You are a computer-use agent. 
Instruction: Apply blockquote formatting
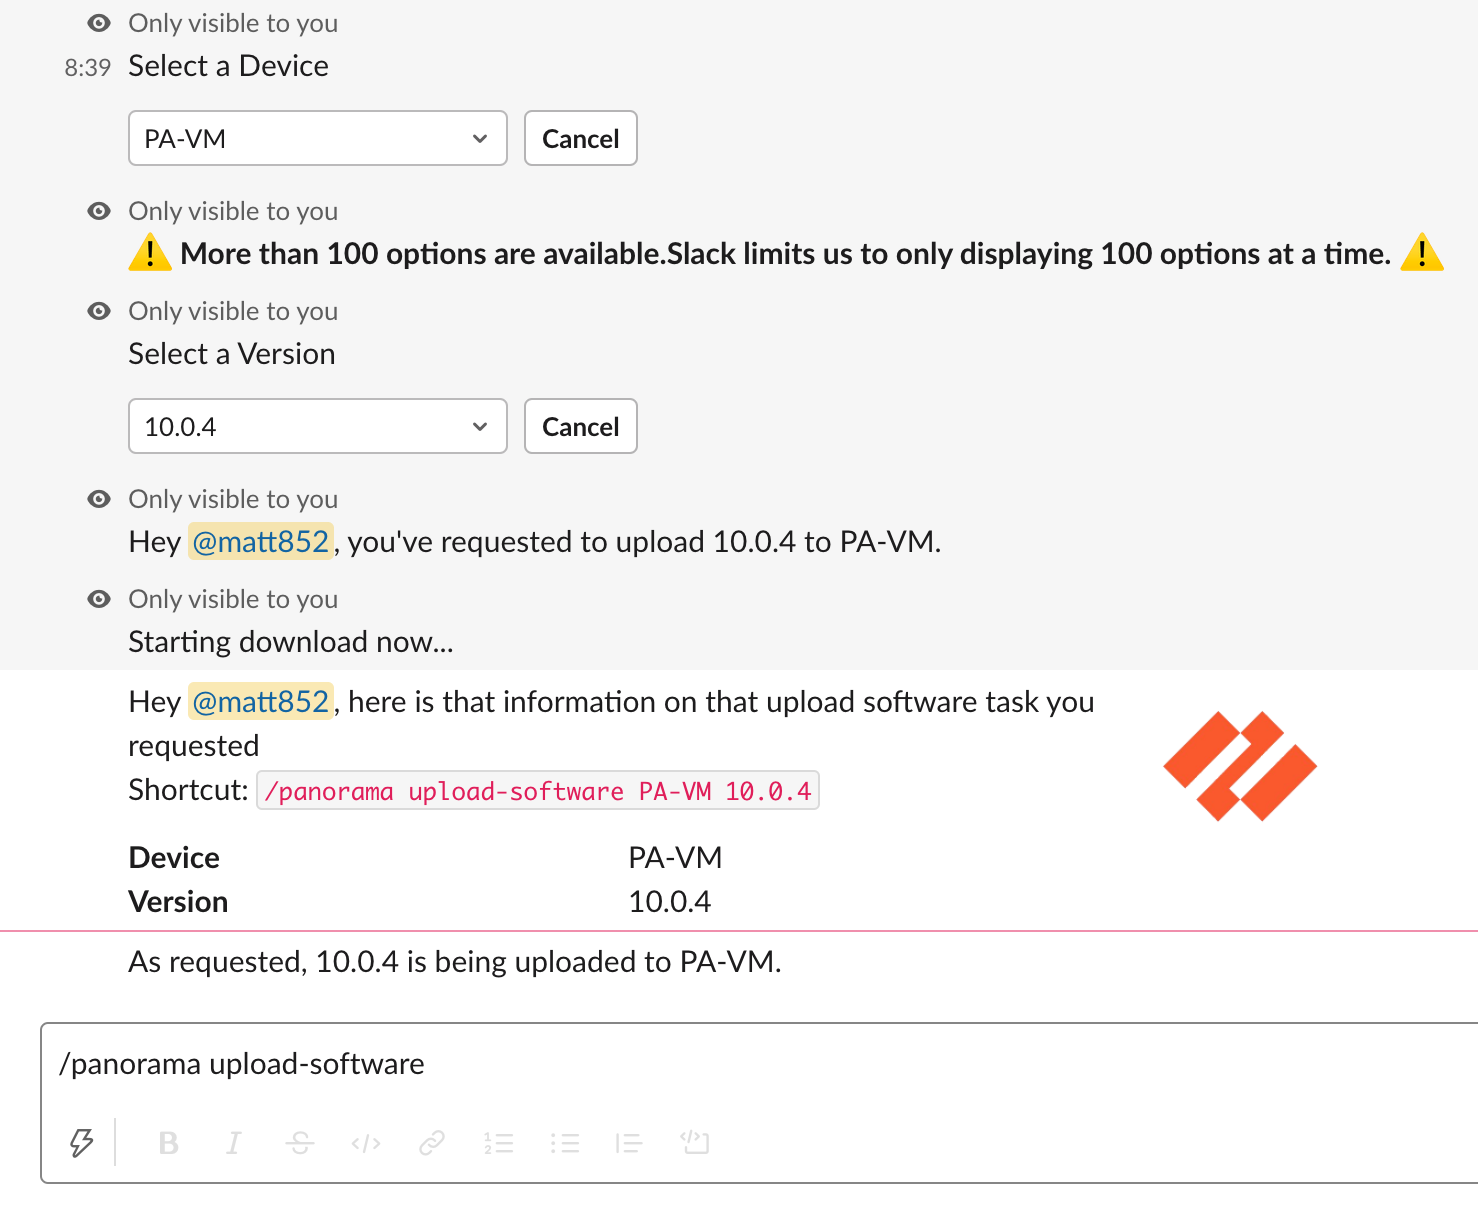(629, 1142)
